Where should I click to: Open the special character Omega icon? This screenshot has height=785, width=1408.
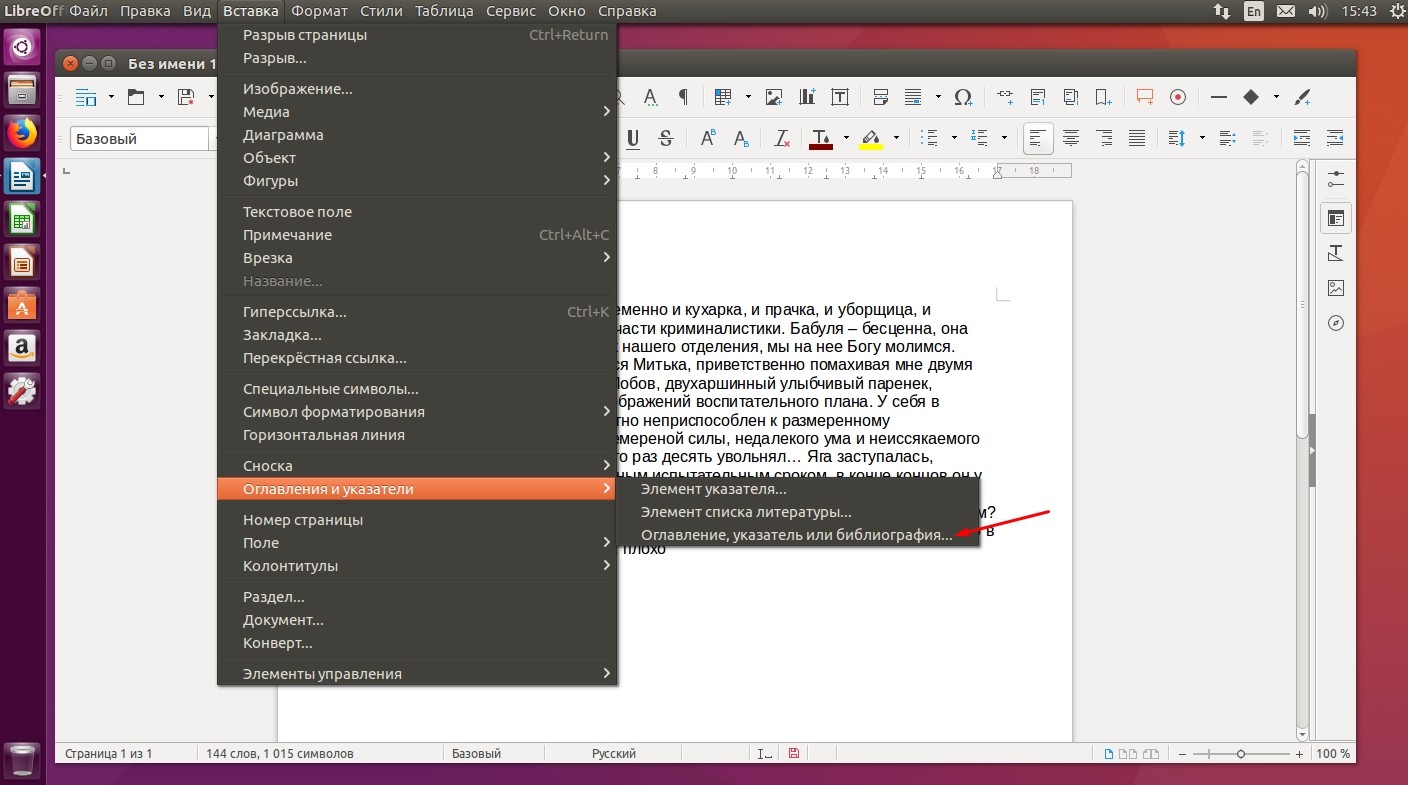[962, 97]
